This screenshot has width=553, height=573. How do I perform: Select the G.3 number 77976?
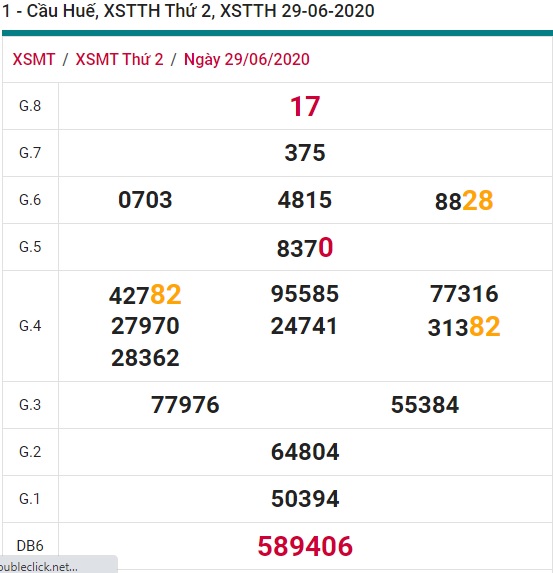(x=185, y=405)
